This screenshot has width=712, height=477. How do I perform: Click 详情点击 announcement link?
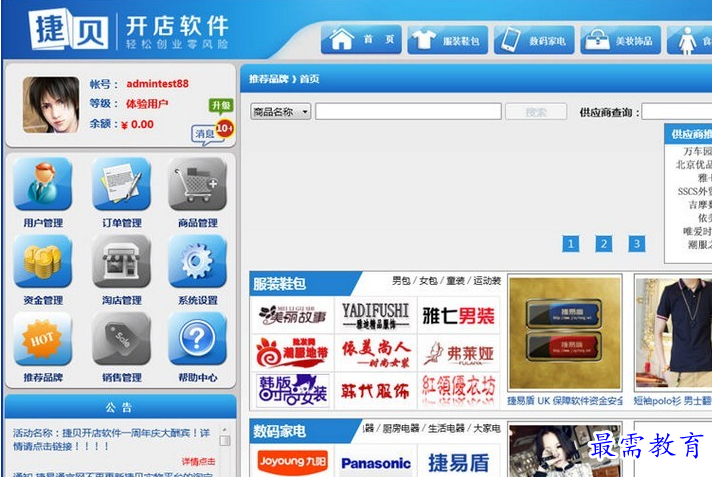198,462
